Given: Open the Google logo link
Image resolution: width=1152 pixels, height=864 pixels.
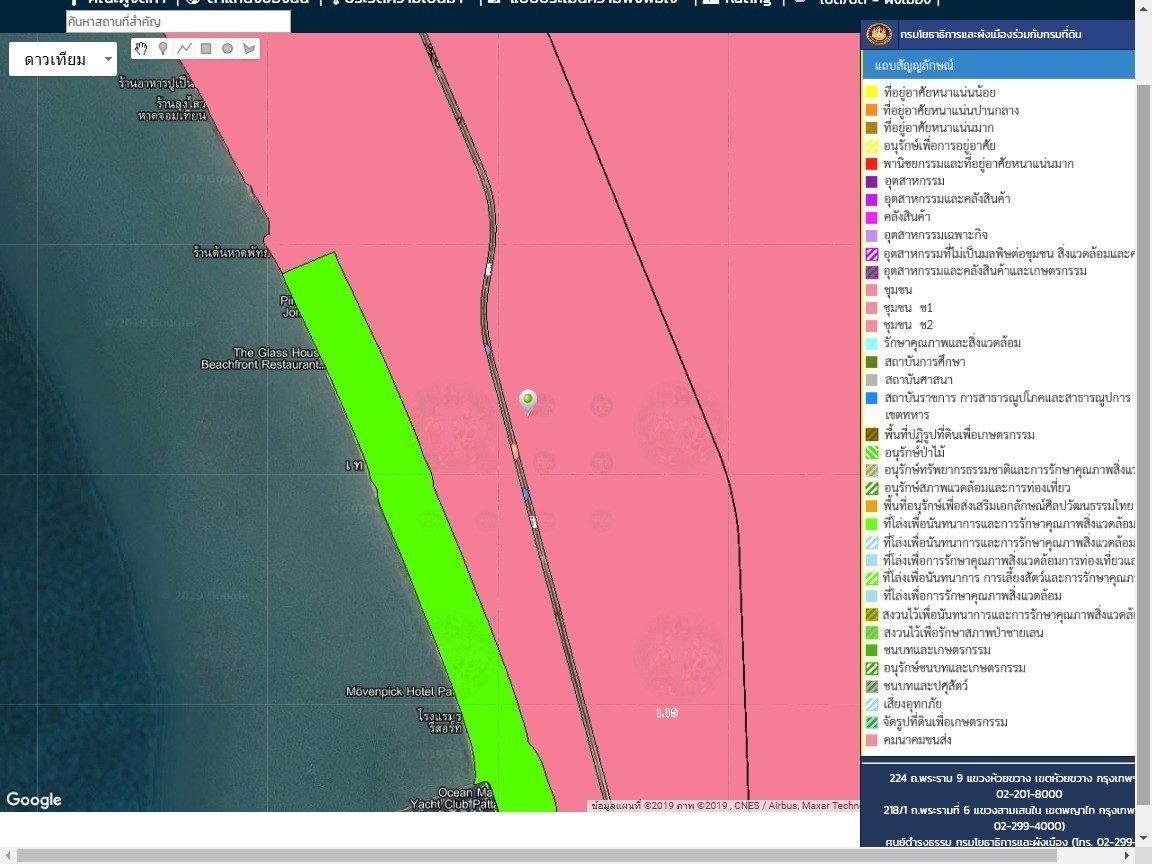Looking at the screenshot, I should 34,799.
